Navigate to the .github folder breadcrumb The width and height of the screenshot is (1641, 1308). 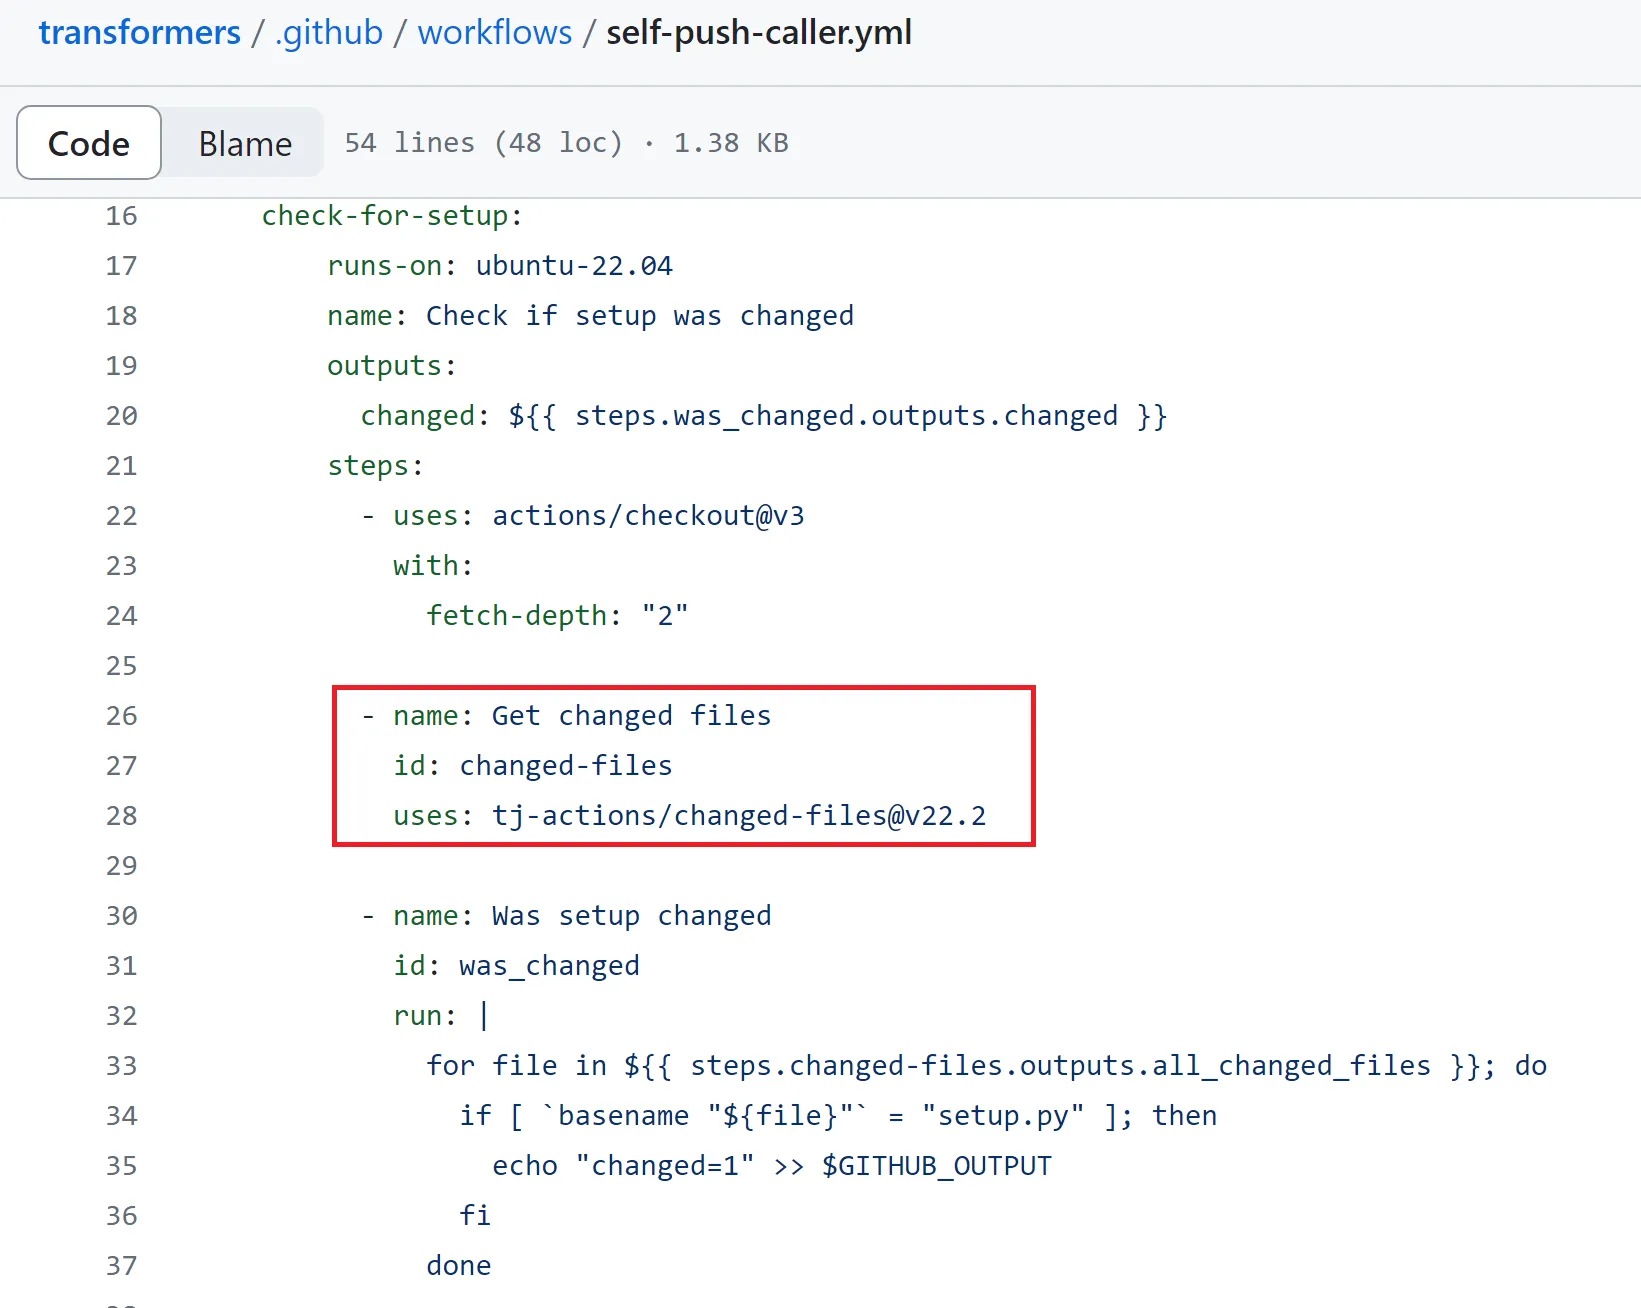click(328, 33)
